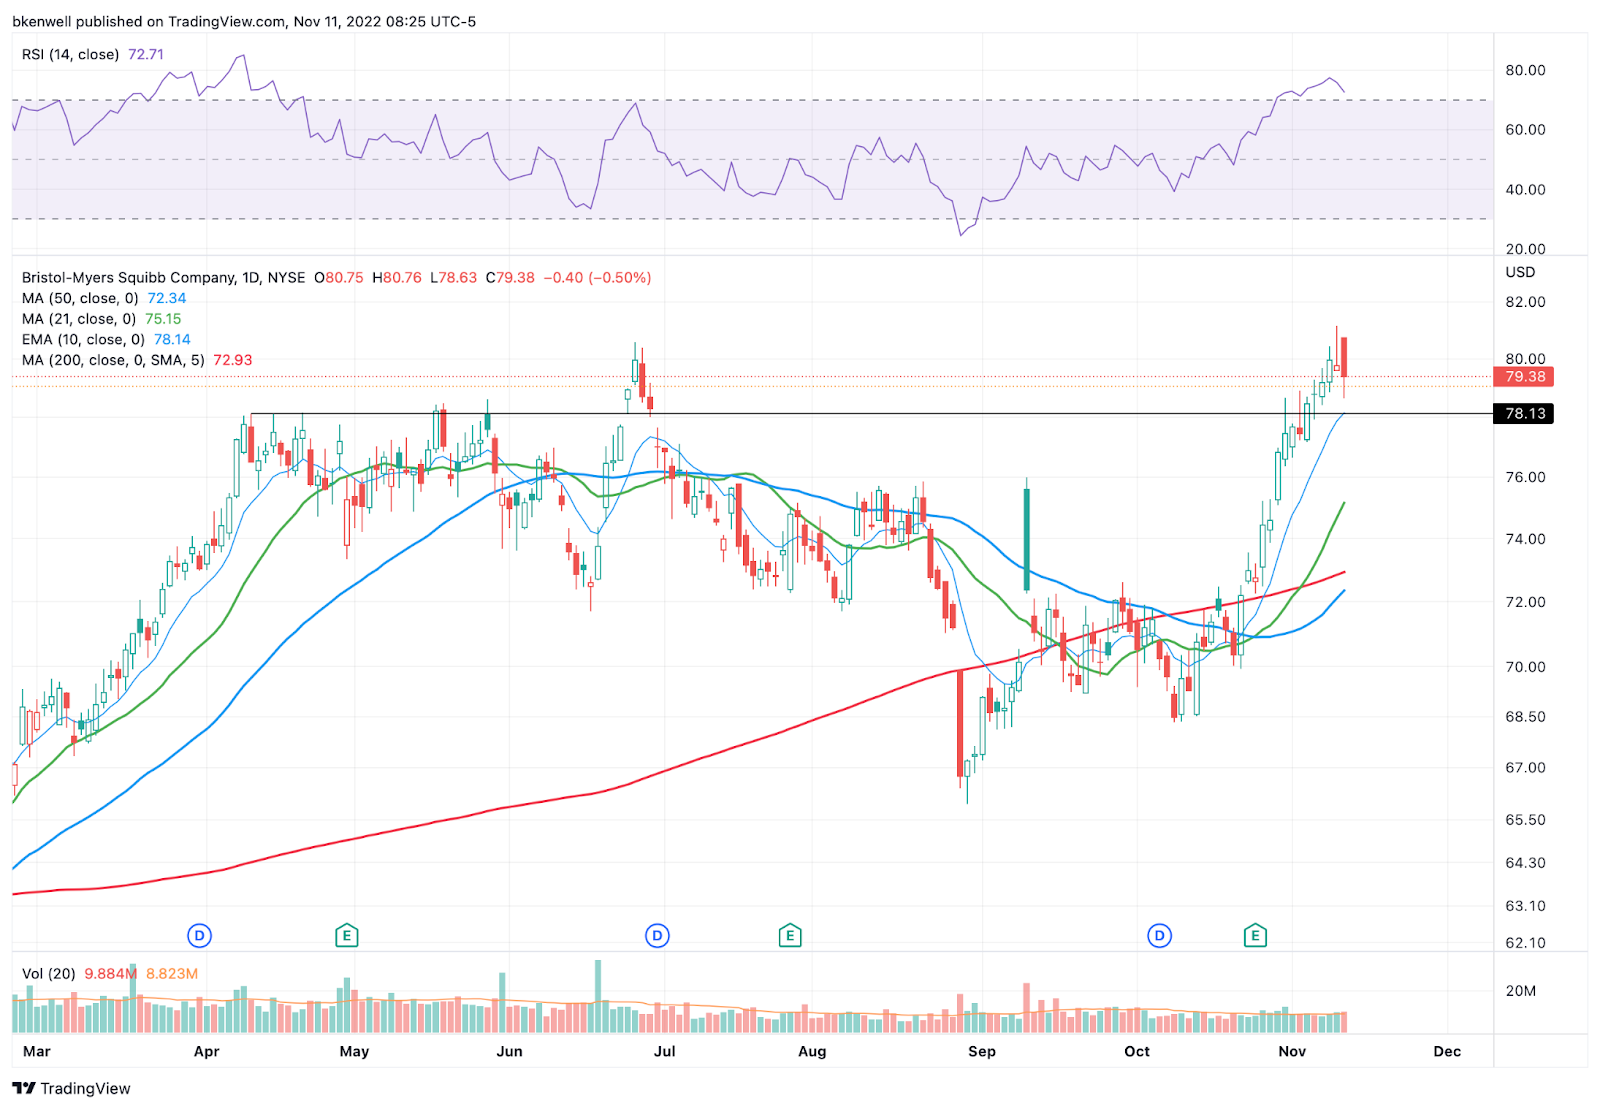Click the Nov label on time axis
Viewport: 1600px width, 1110px height.
click(x=1292, y=1051)
